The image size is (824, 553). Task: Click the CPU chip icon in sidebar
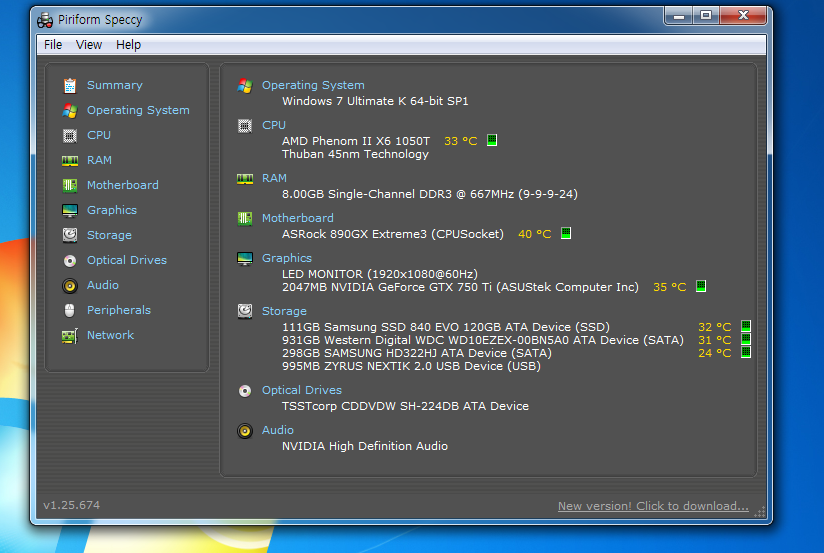tap(70, 136)
